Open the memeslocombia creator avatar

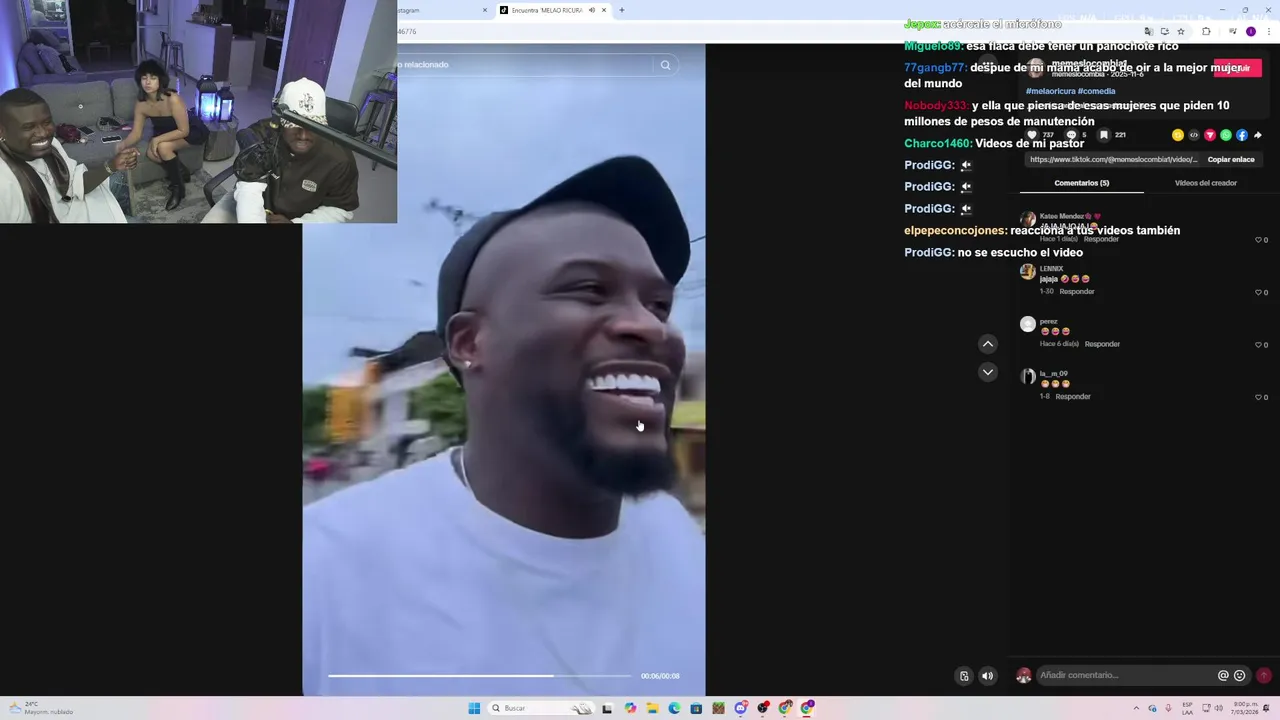point(1035,68)
